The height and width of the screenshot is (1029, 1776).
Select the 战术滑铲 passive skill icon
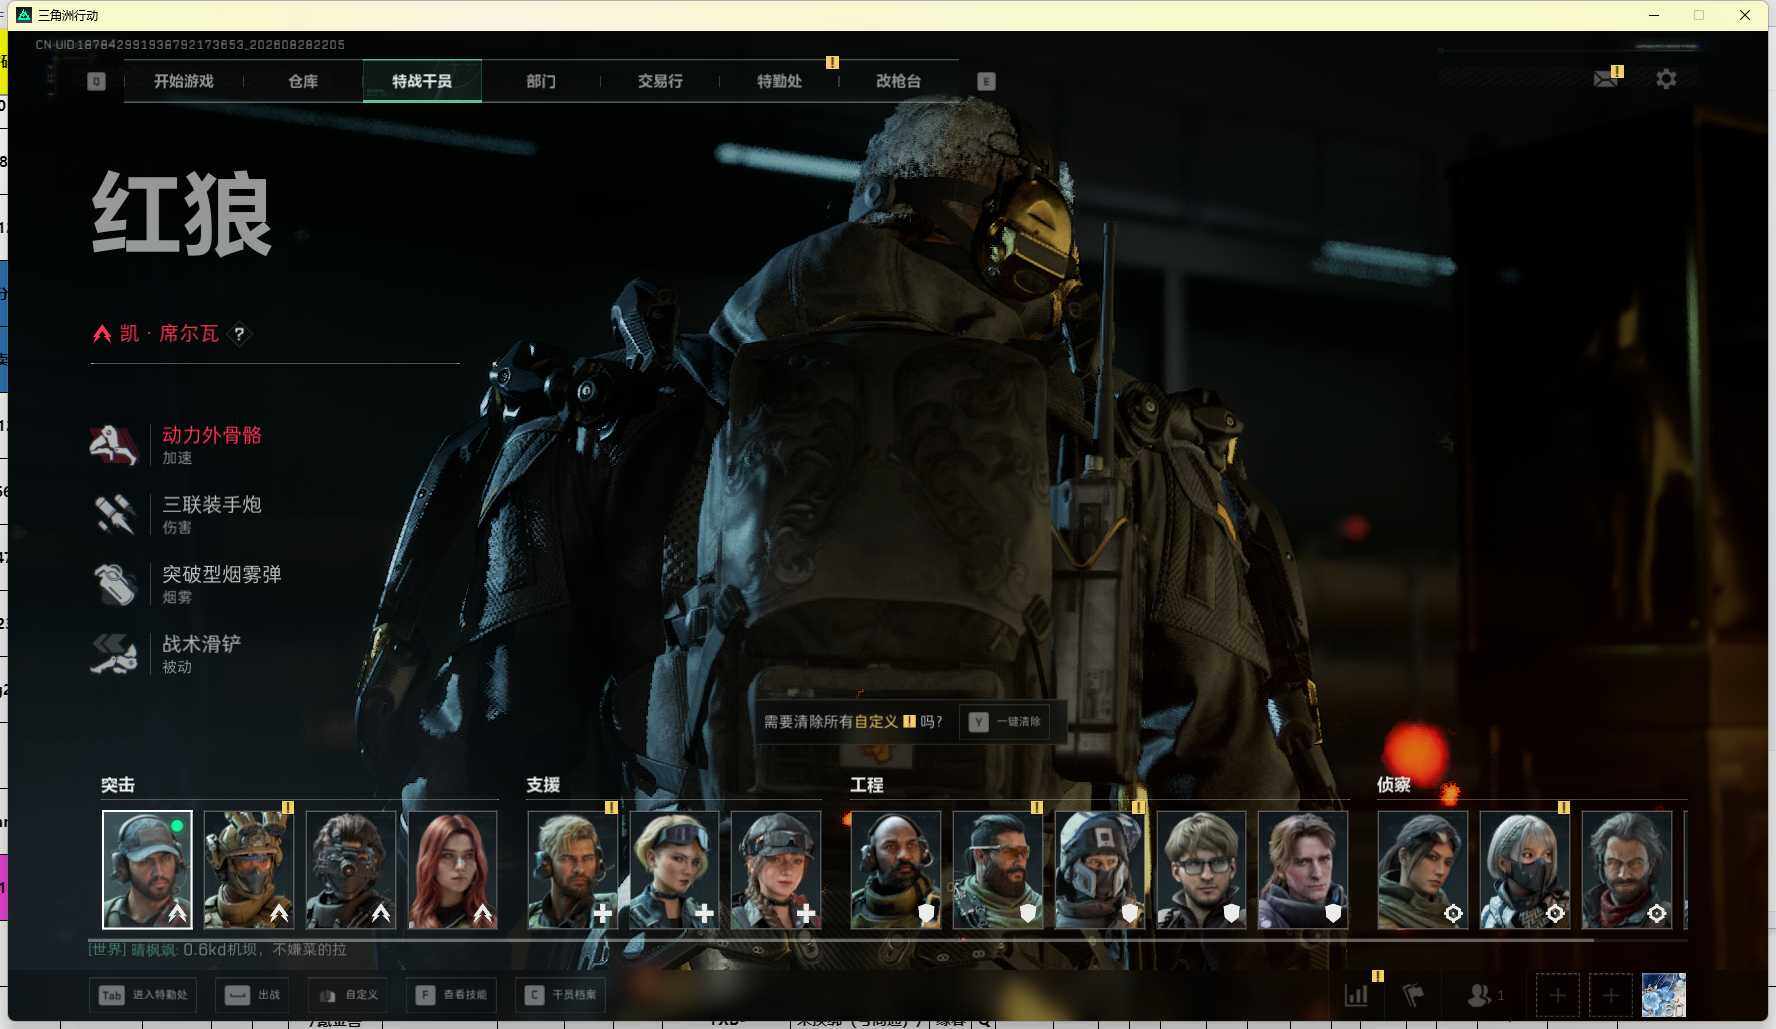tap(113, 654)
